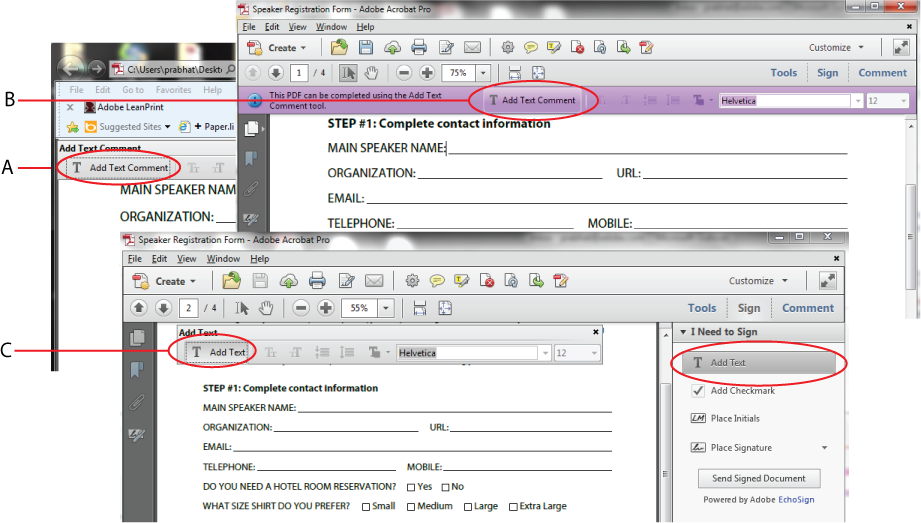
Task: Close the floating Add Text toolbar
Action: [596, 332]
